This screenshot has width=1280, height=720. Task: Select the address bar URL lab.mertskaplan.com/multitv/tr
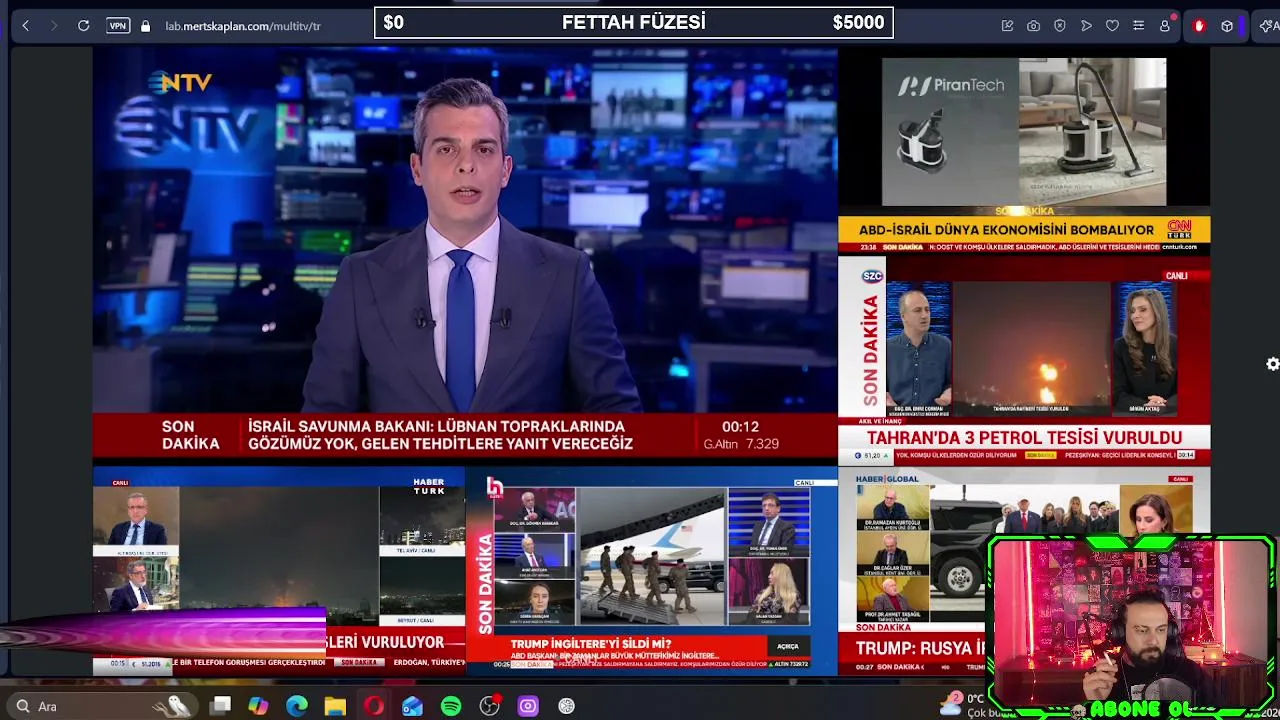[x=243, y=26]
